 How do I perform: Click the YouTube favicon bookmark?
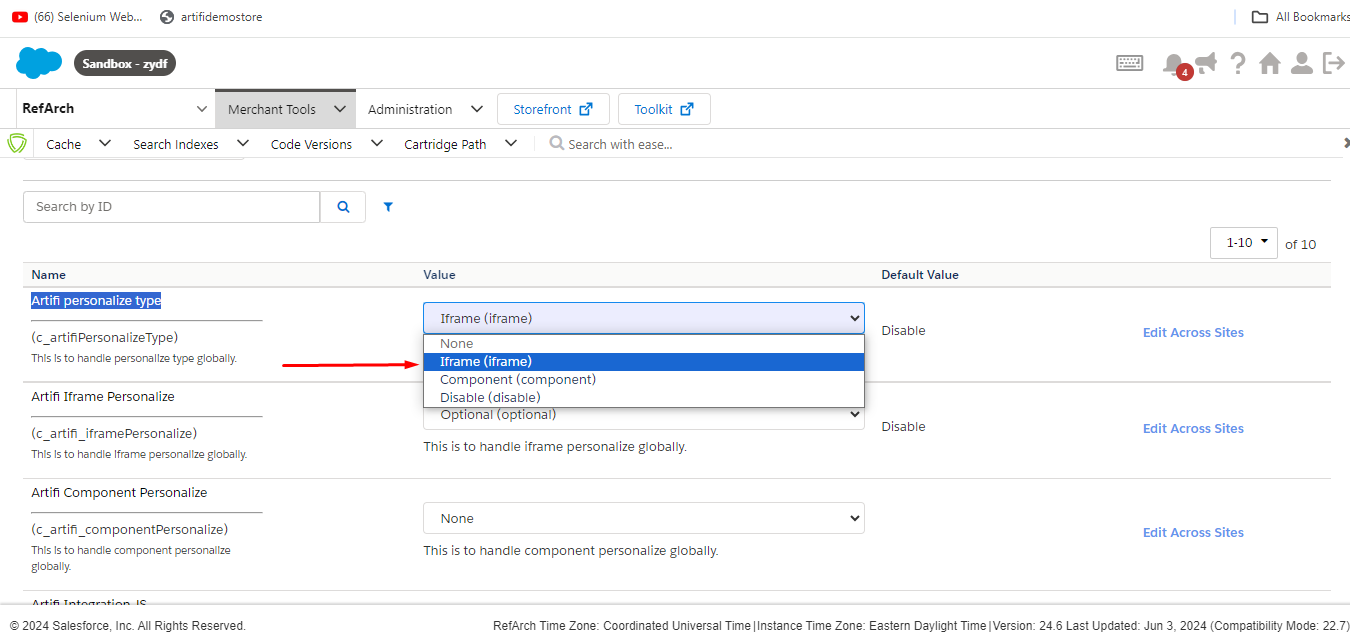click(x=20, y=17)
